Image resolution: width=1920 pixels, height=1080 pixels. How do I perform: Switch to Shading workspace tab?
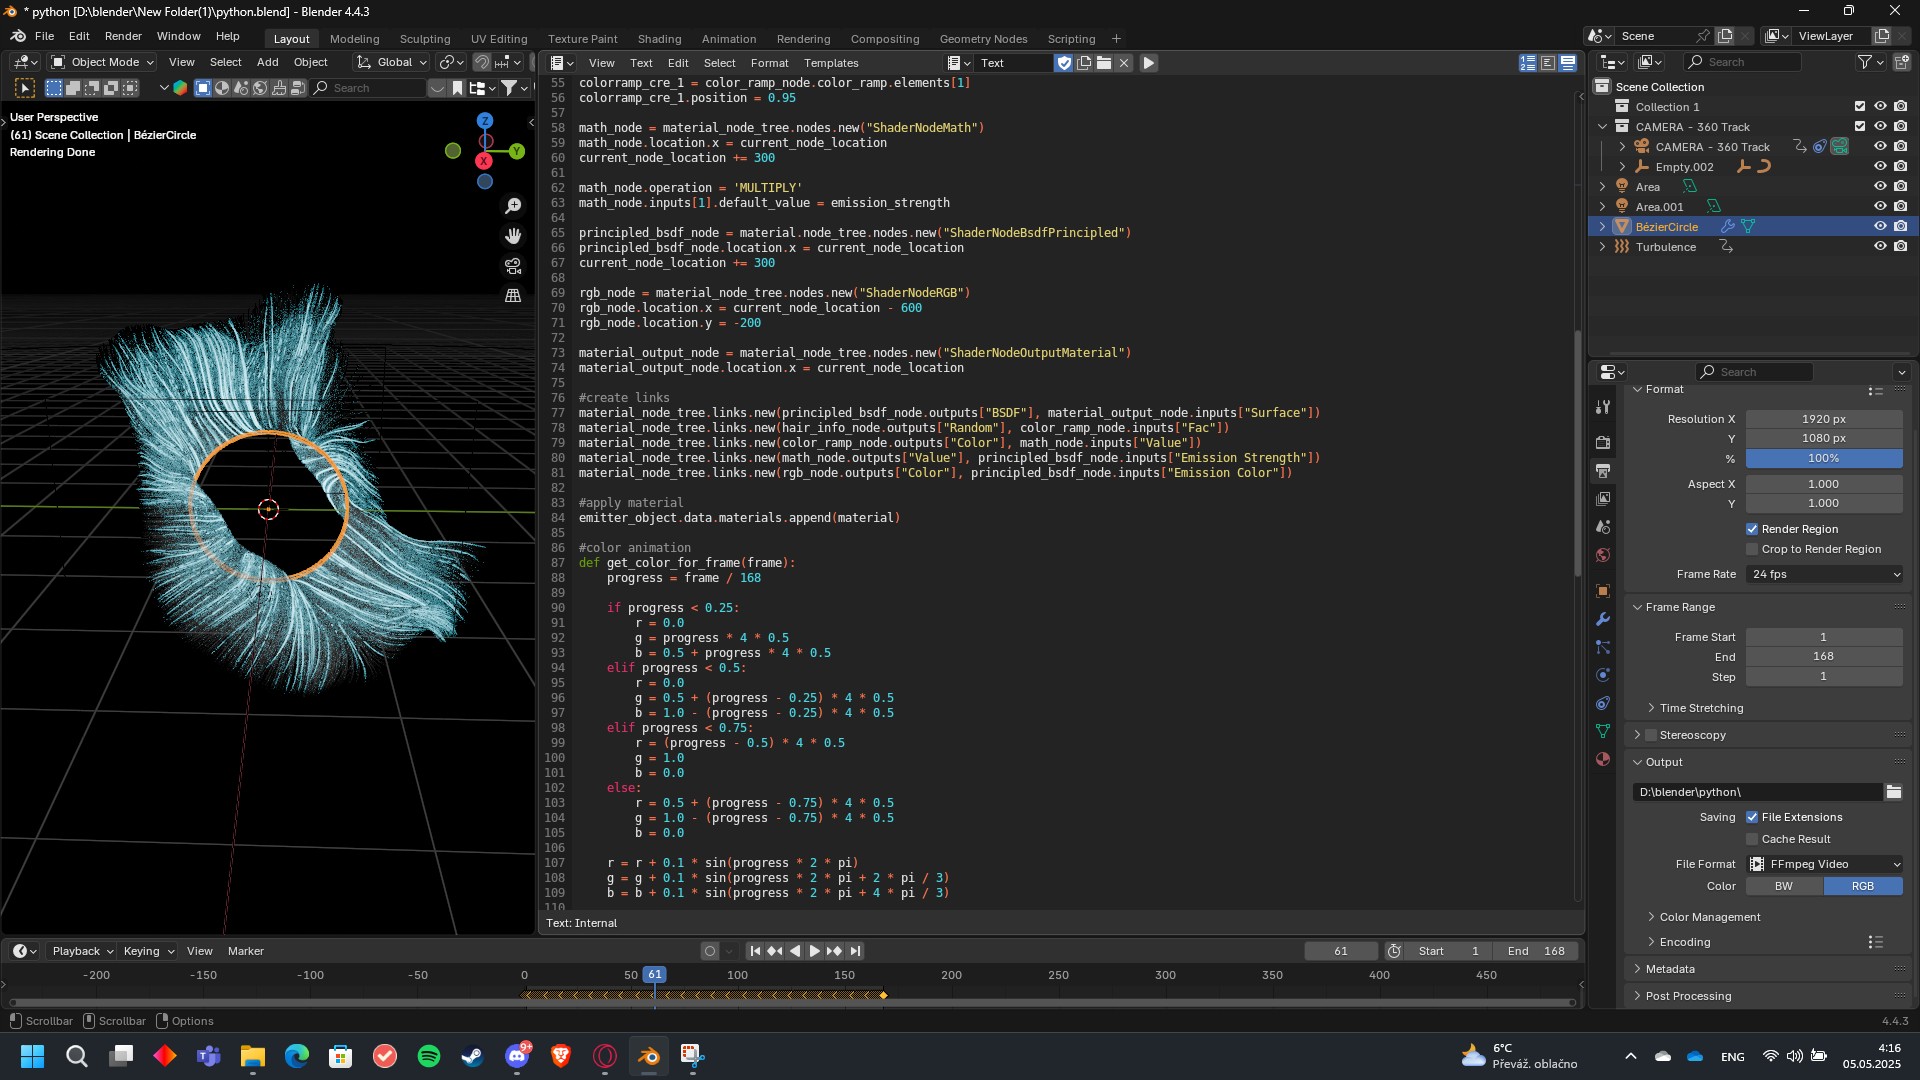659,39
